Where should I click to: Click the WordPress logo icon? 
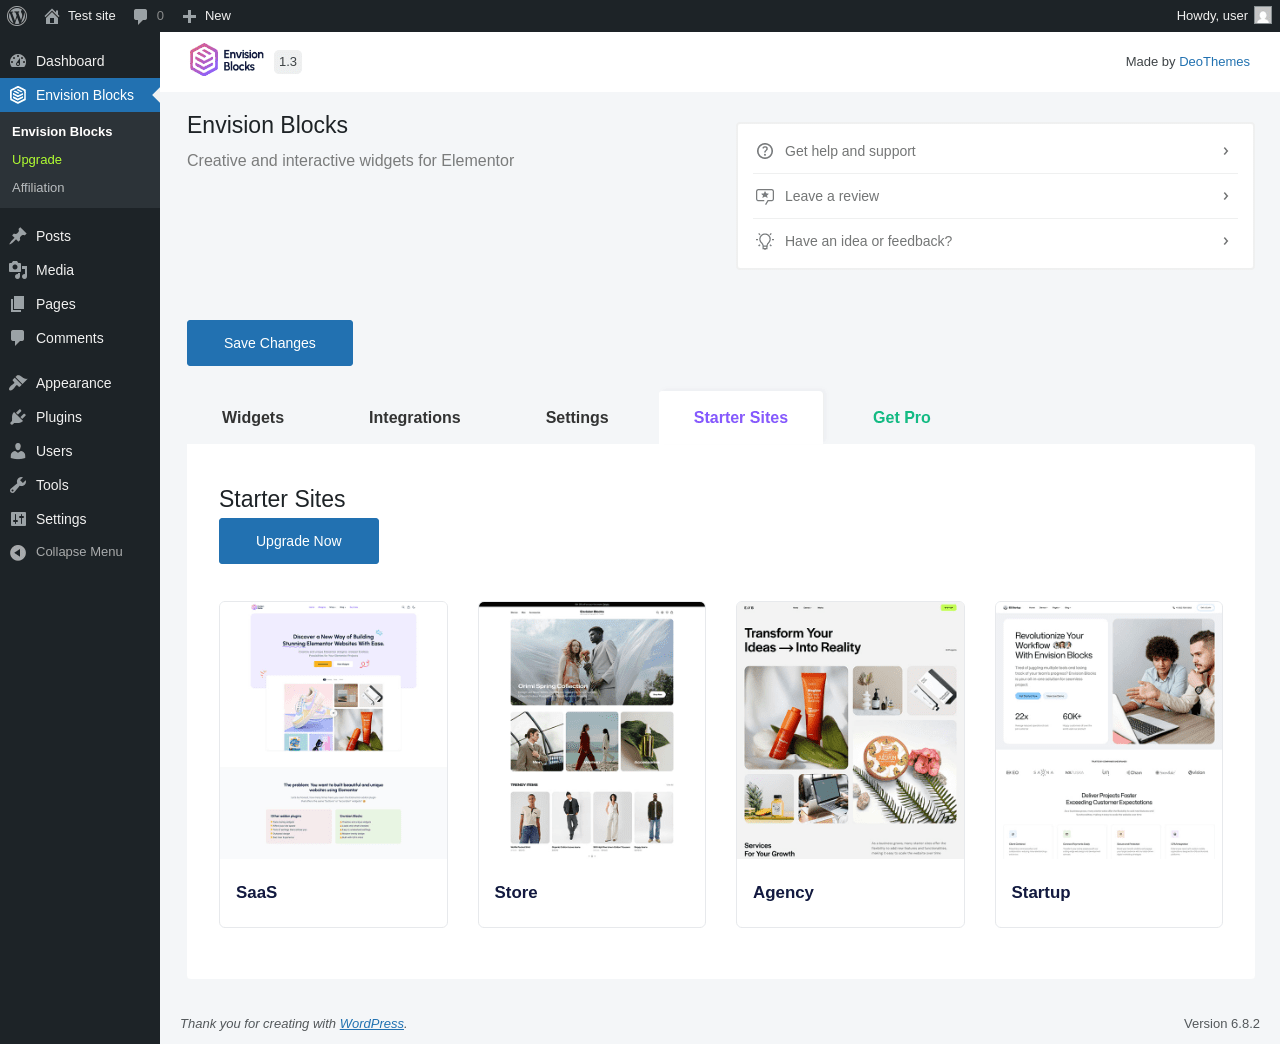[x=17, y=16]
